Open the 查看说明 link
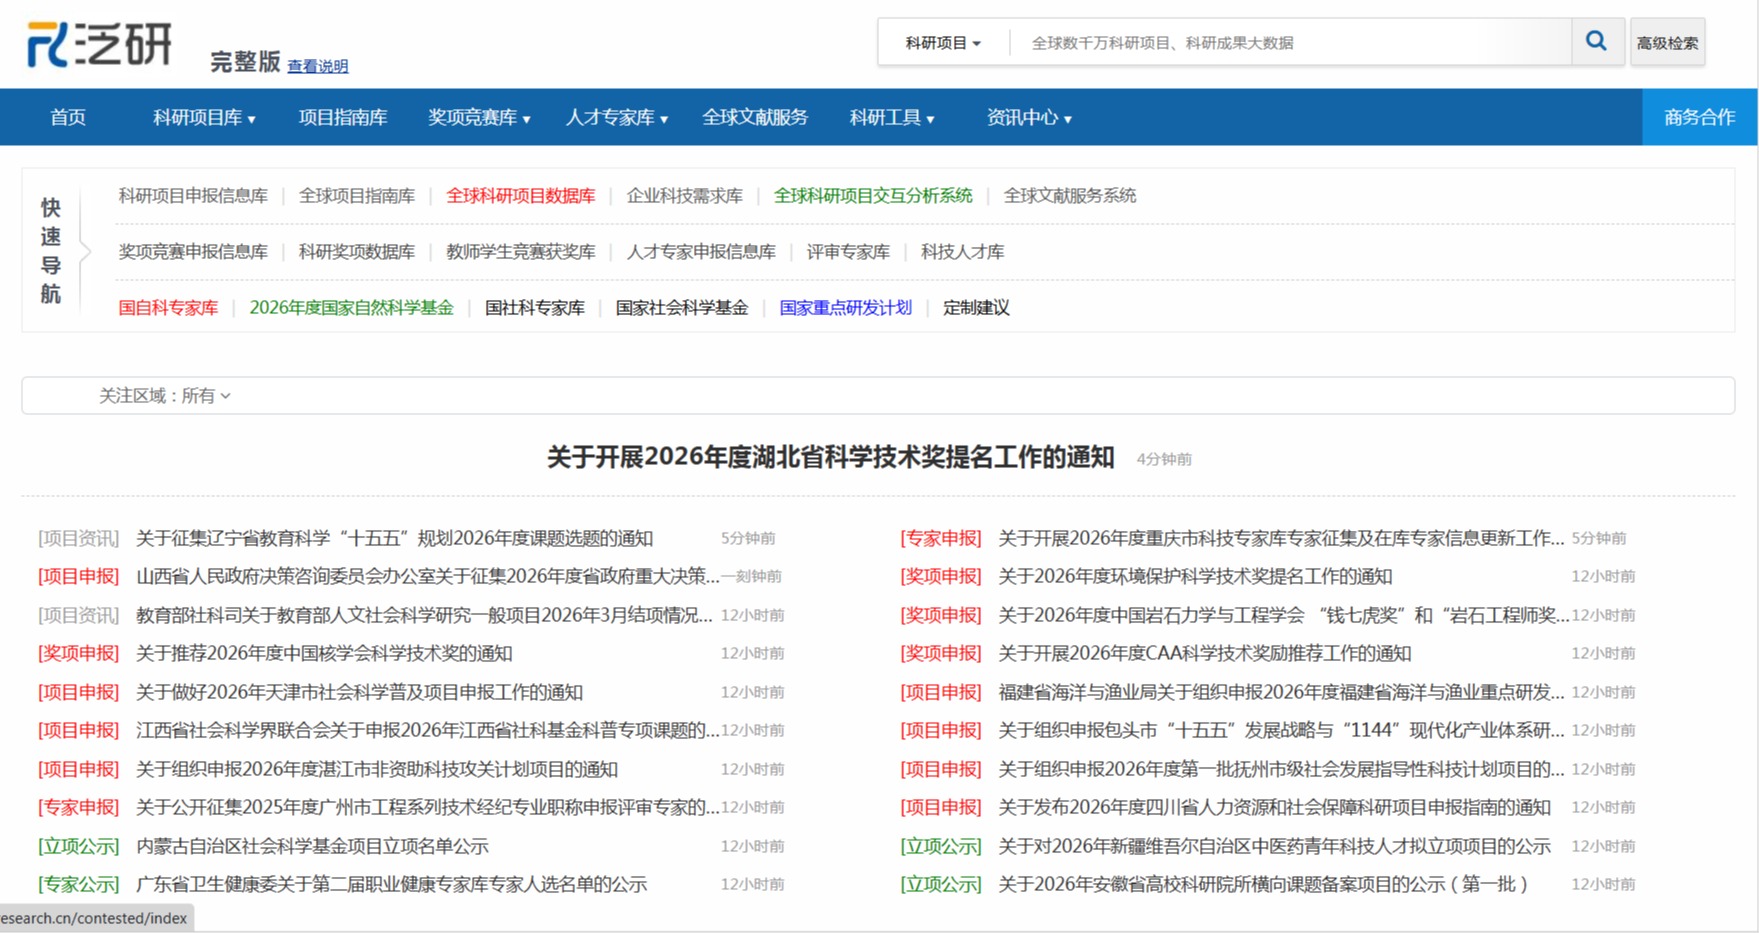 tap(317, 66)
